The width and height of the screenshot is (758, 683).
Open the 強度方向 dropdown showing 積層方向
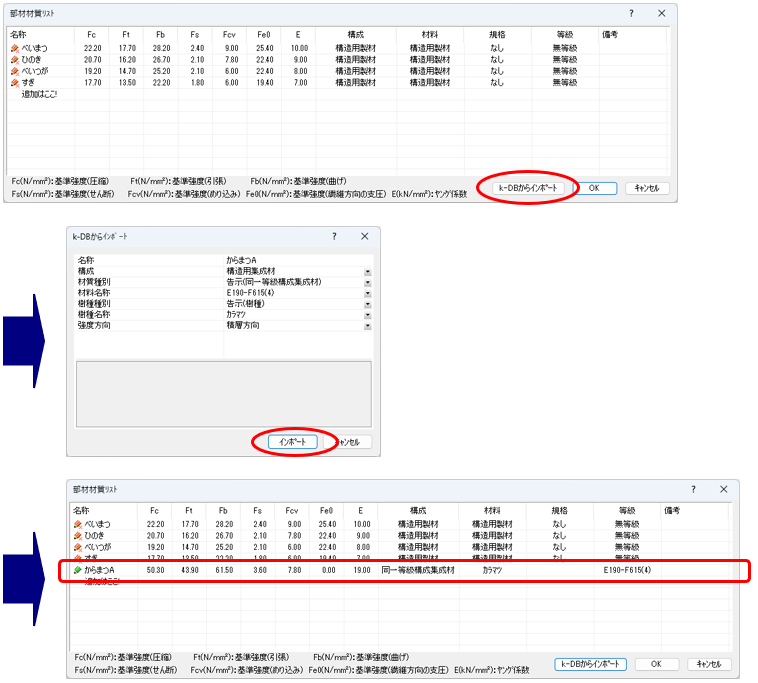[367, 325]
